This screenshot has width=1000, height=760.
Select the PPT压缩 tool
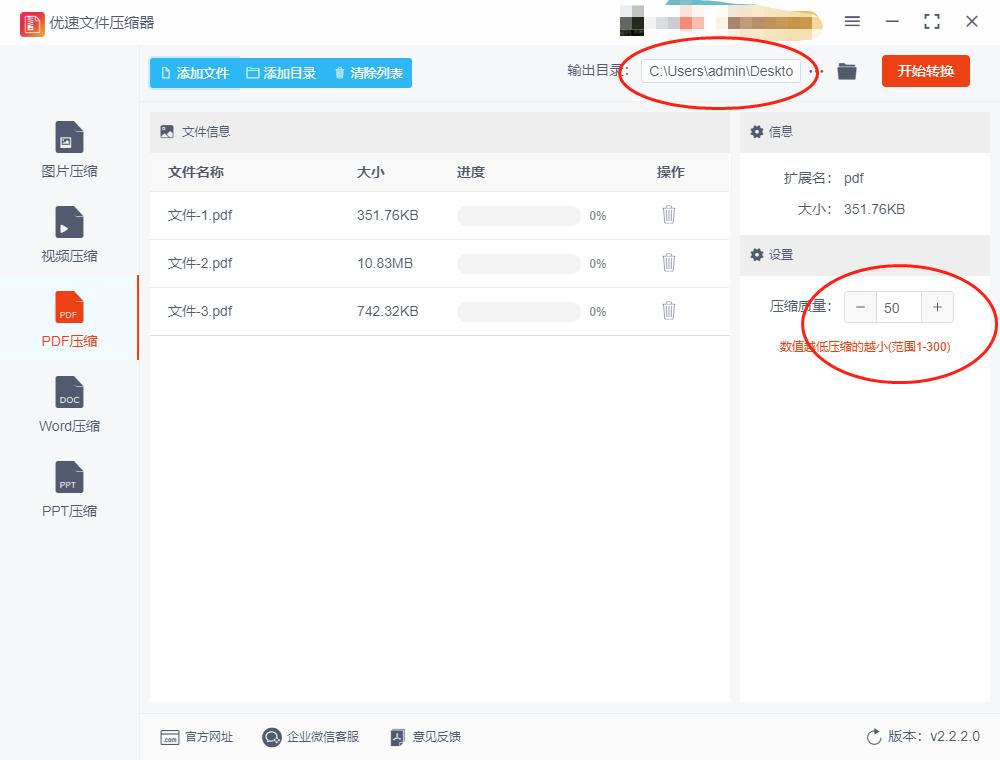(x=67, y=488)
